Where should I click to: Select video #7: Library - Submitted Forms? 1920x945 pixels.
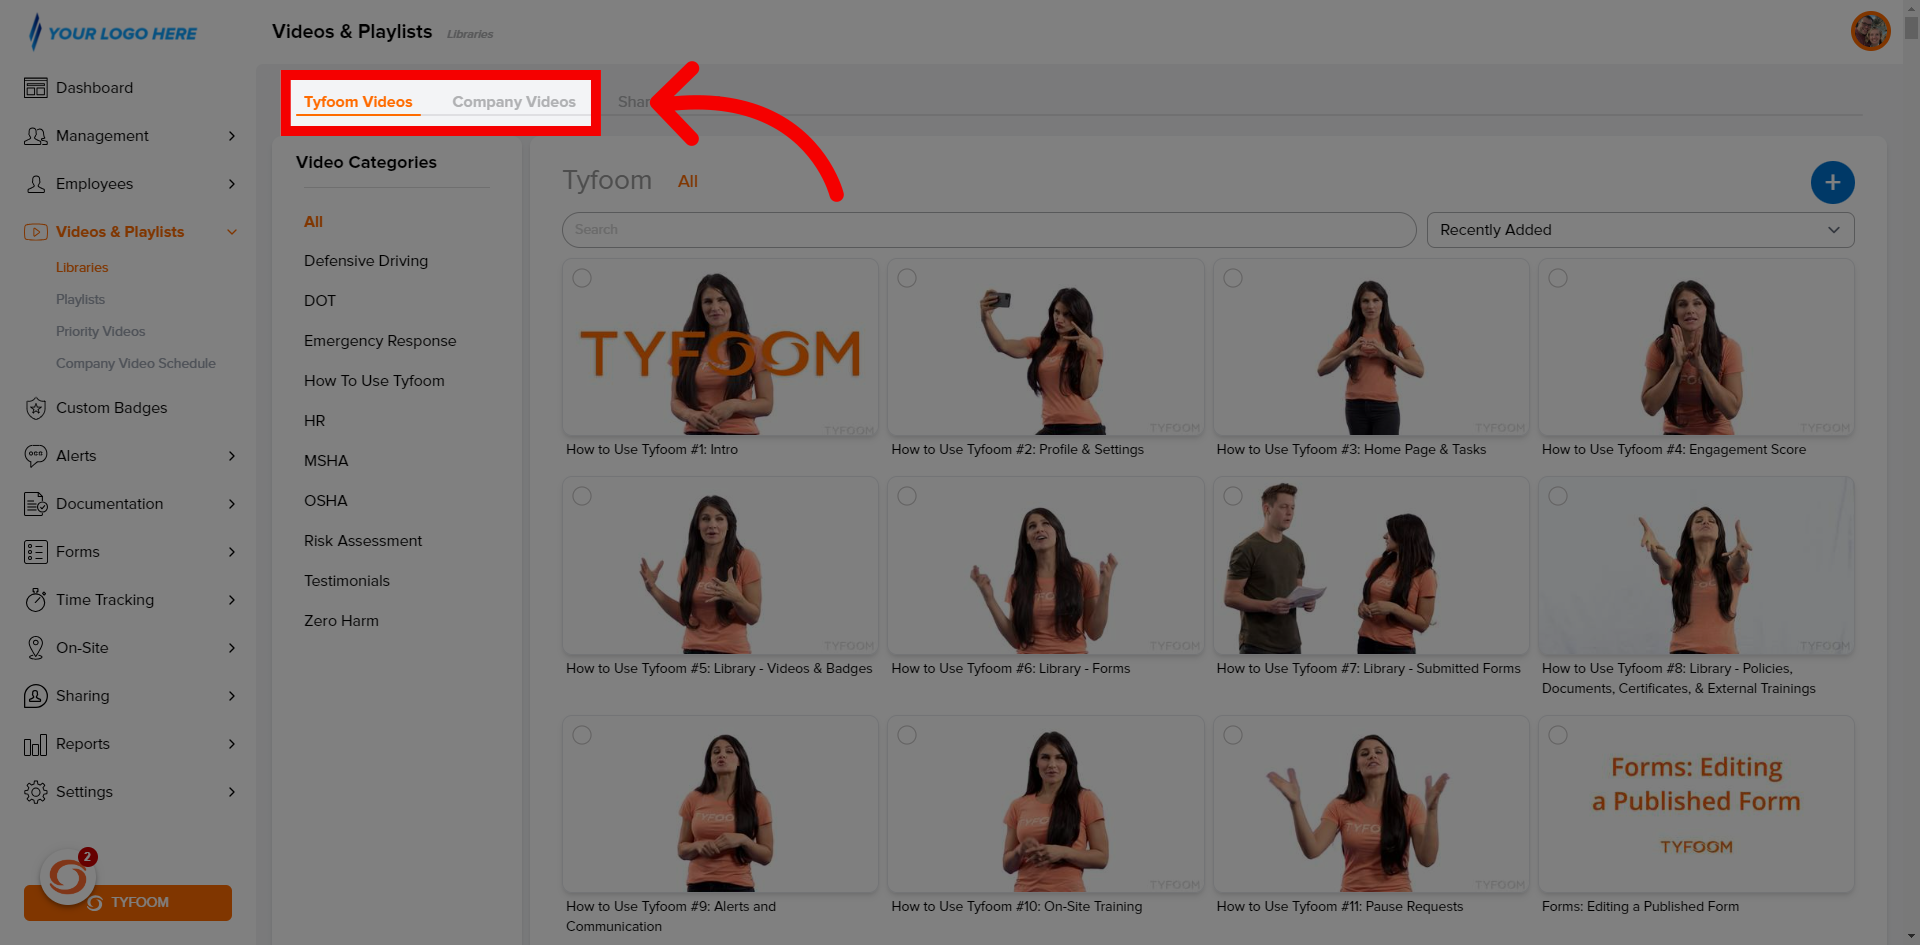click(x=1233, y=496)
